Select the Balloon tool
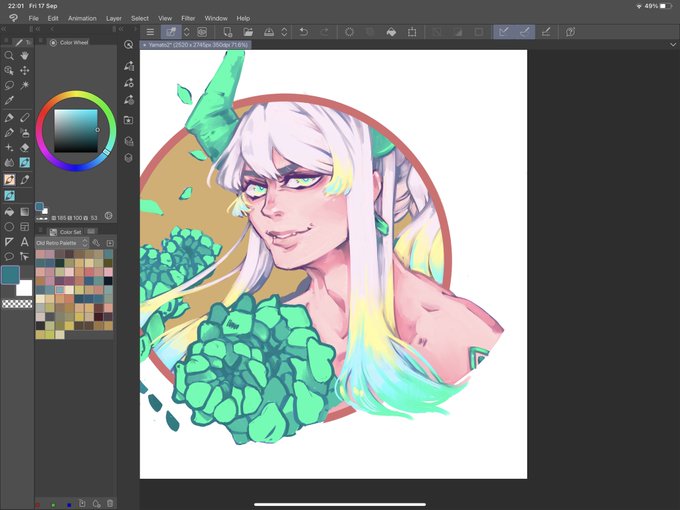This screenshot has width=680, height=510. pyautogui.click(x=9, y=257)
